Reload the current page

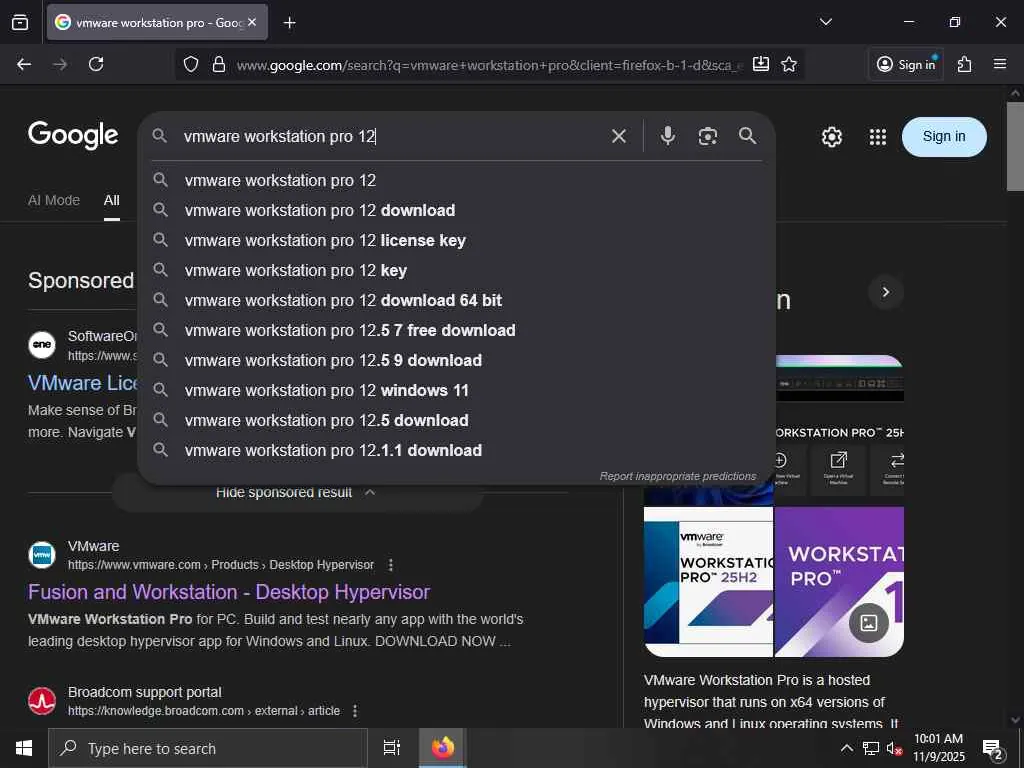[96, 64]
